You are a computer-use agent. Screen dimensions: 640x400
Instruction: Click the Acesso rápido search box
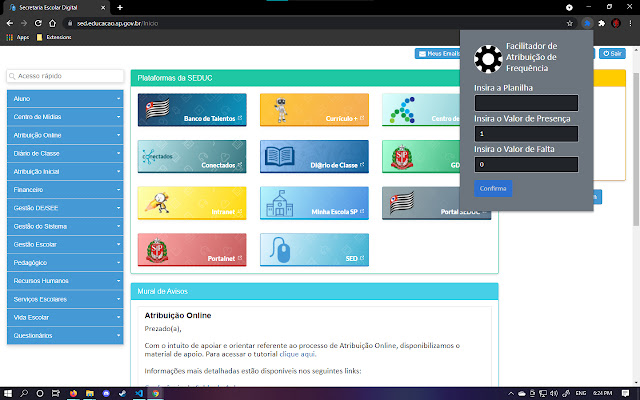[x=65, y=76]
